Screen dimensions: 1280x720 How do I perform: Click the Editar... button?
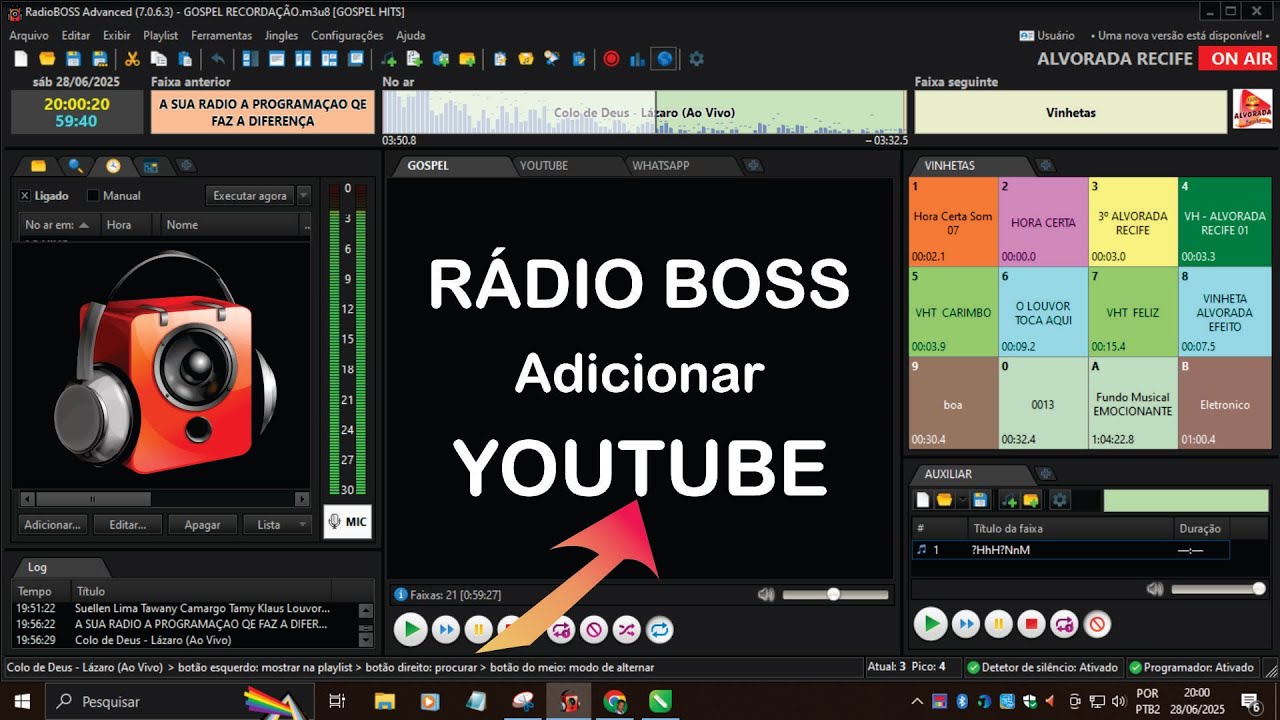[x=128, y=524]
